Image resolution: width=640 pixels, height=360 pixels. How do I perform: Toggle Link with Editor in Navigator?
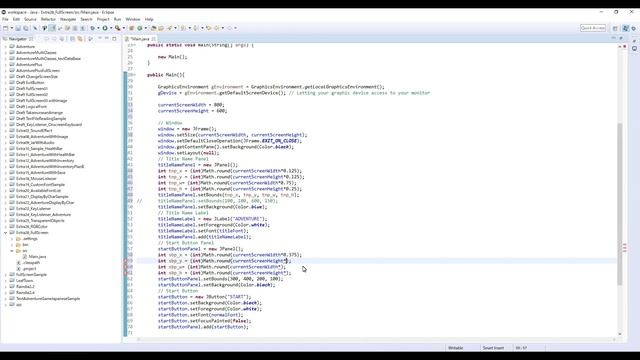point(80,39)
